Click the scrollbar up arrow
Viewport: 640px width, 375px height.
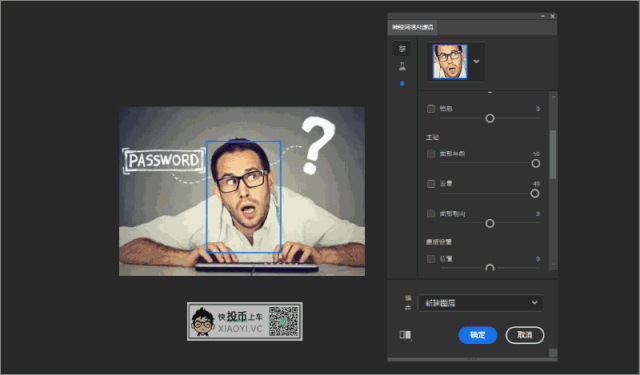[x=553, y=97]
